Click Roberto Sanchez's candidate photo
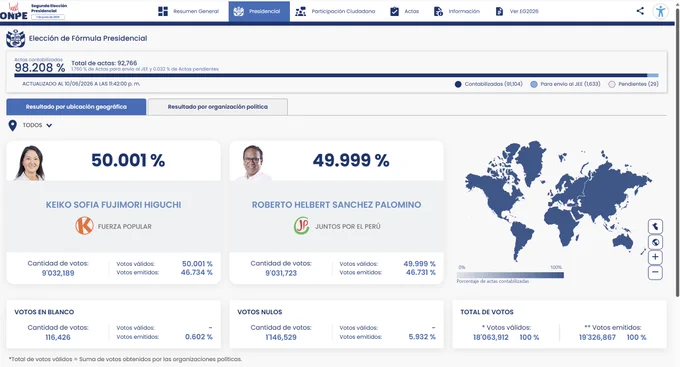This screenshot has width=680, height=367. [253, 162]
